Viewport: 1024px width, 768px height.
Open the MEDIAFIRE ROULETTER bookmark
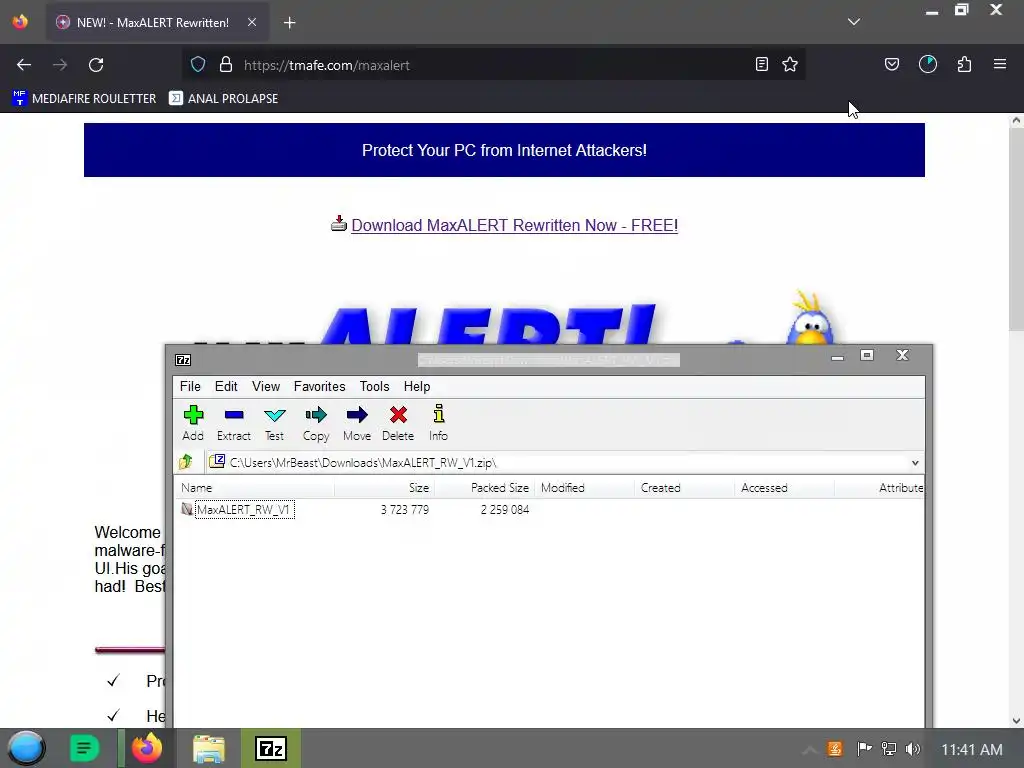pyautogui.click(x=84, y=99)
